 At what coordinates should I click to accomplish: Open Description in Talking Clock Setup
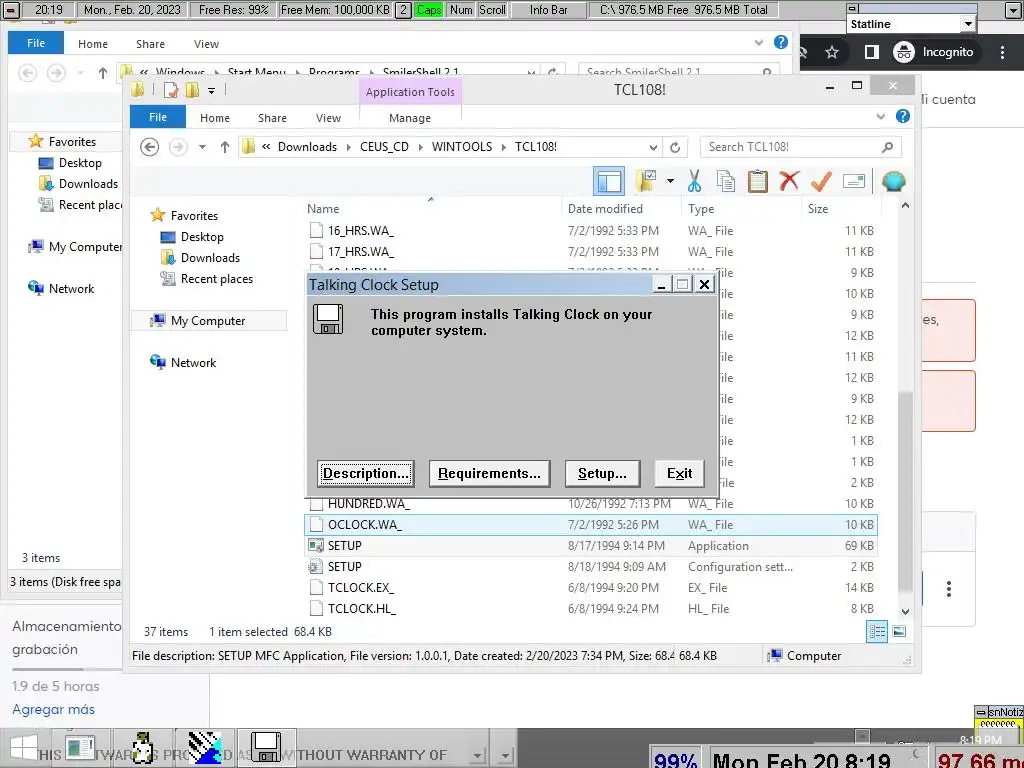(x=365, y=473)
